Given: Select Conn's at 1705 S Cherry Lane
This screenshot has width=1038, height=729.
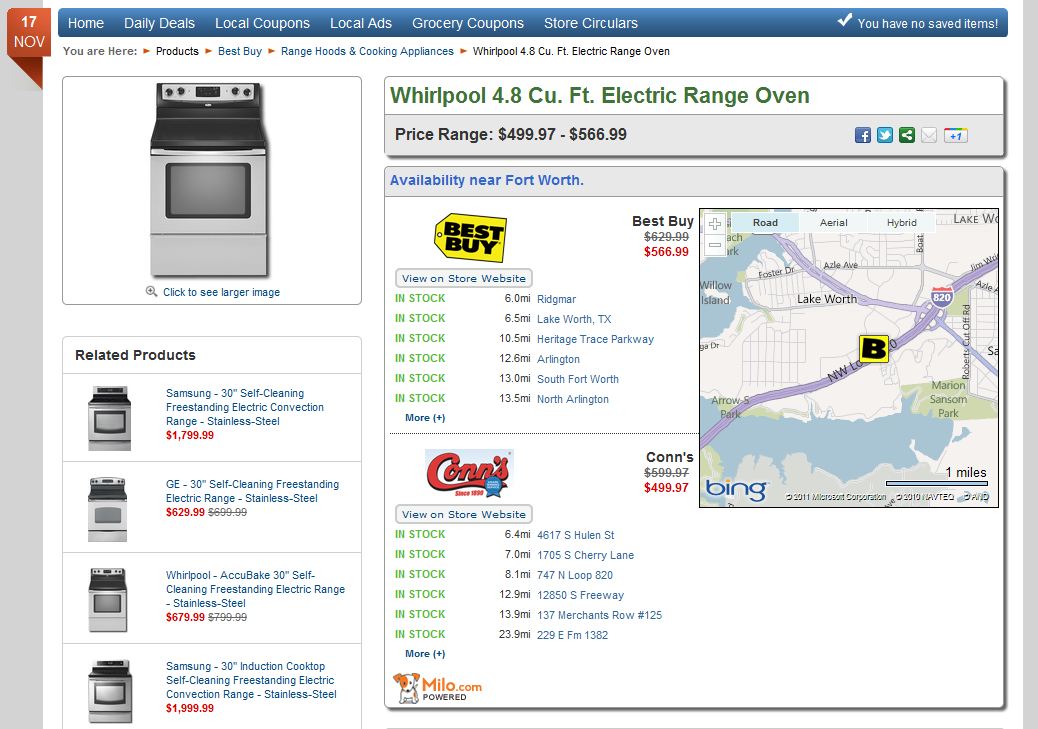Looking at the screenshot, I should pos(585,555).
